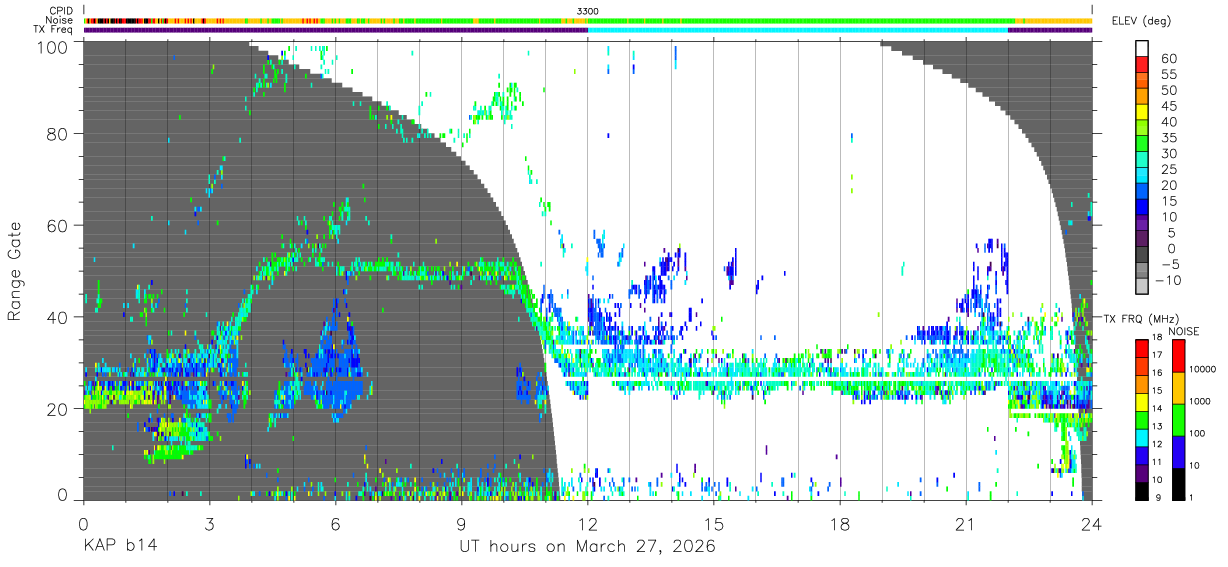This screenshot has height=567, width=1228.
Task: Click the y-axis tick label '40'
Action: click(x=58, y=317)
